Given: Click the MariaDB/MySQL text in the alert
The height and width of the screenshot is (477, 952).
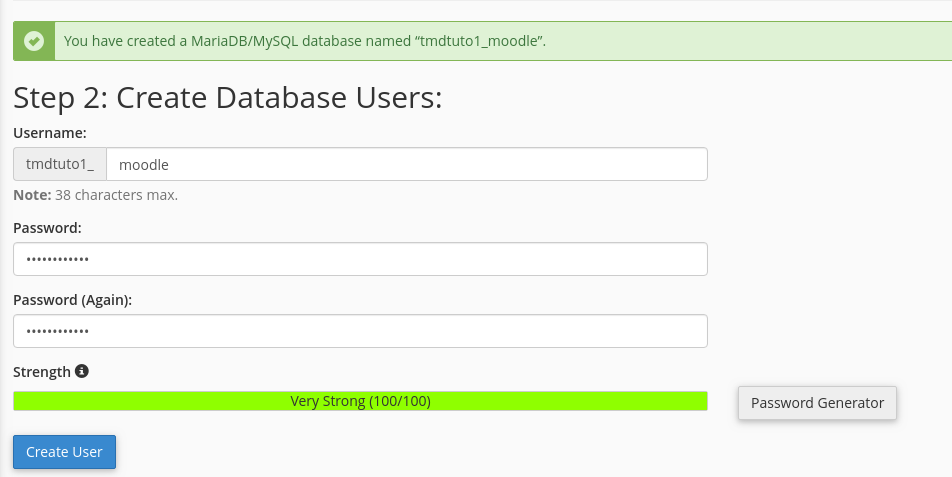Looking at the screenshot, I should tap(248, 41).
